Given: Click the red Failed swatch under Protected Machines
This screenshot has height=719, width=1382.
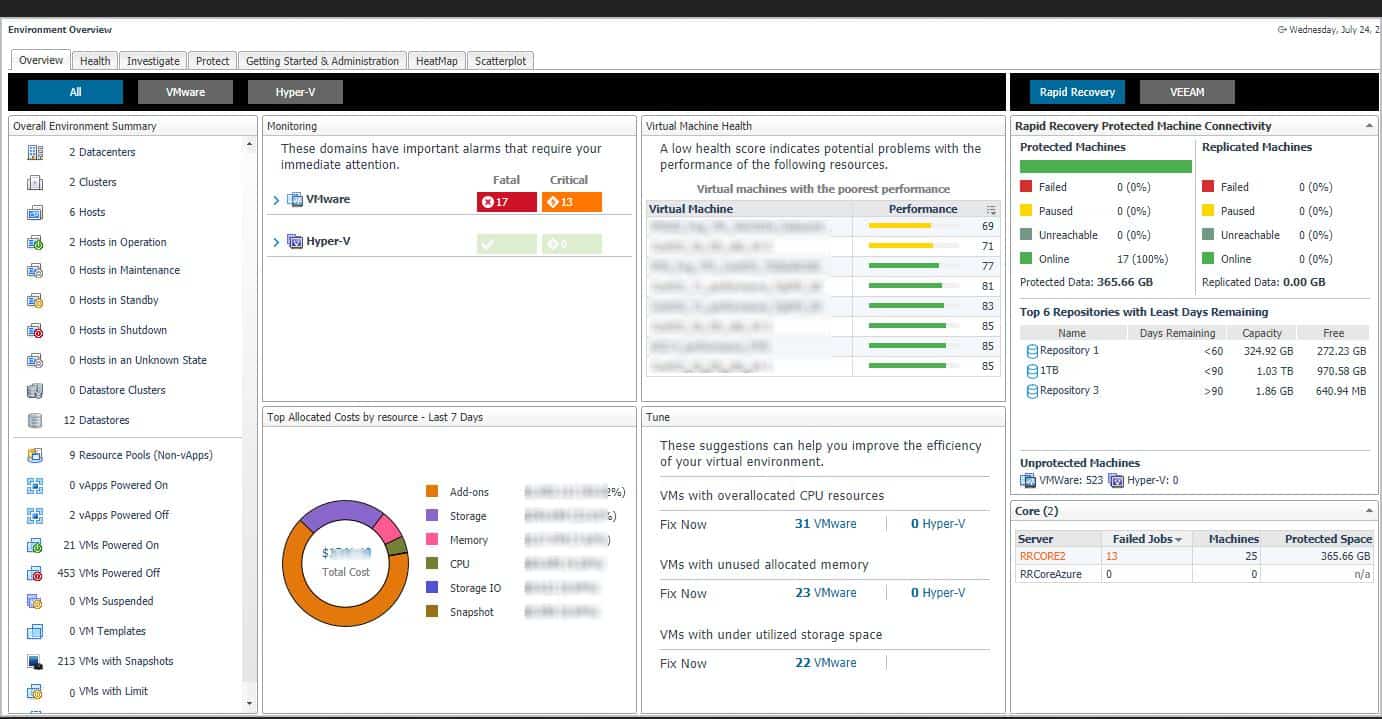Looking at the screenshot, I should tap(1026, 187).
